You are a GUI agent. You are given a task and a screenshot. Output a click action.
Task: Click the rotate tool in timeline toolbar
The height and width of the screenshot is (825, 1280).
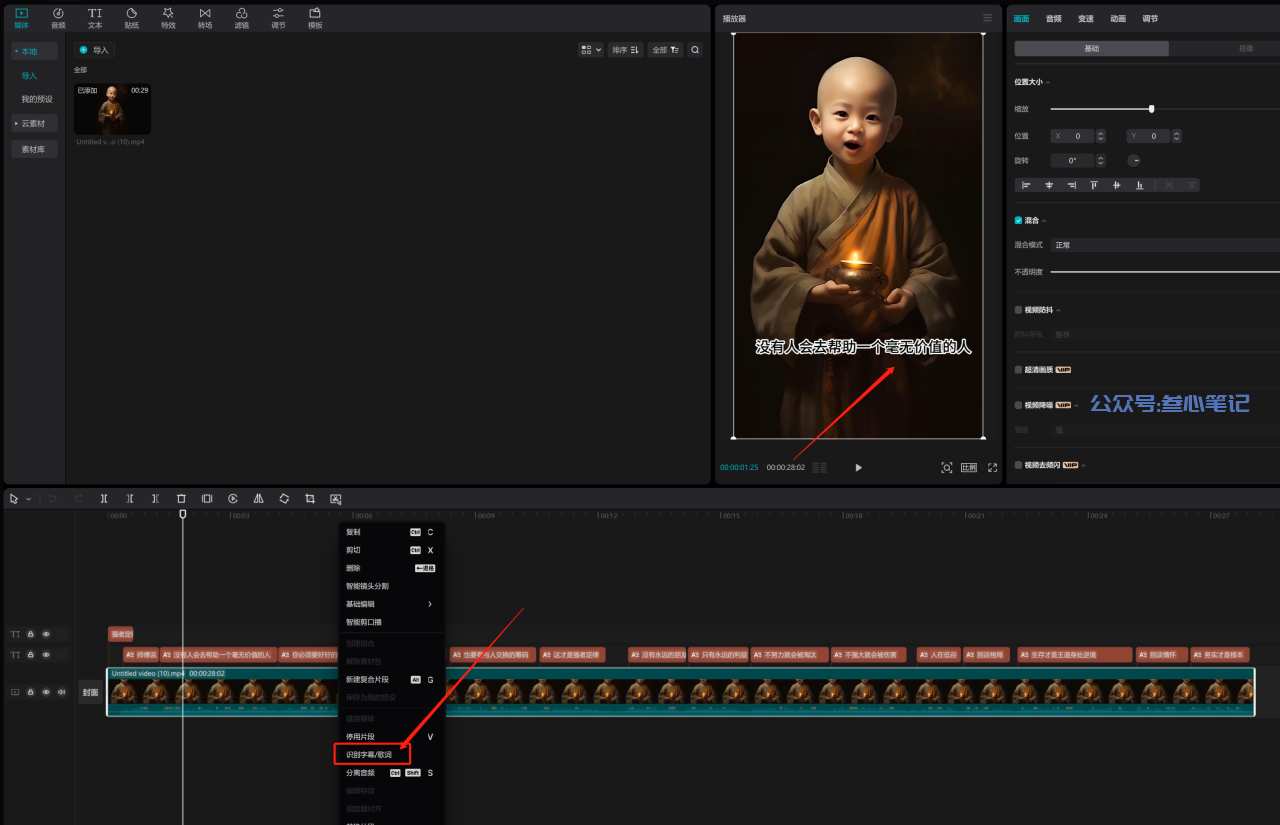(x=284, y=498)
